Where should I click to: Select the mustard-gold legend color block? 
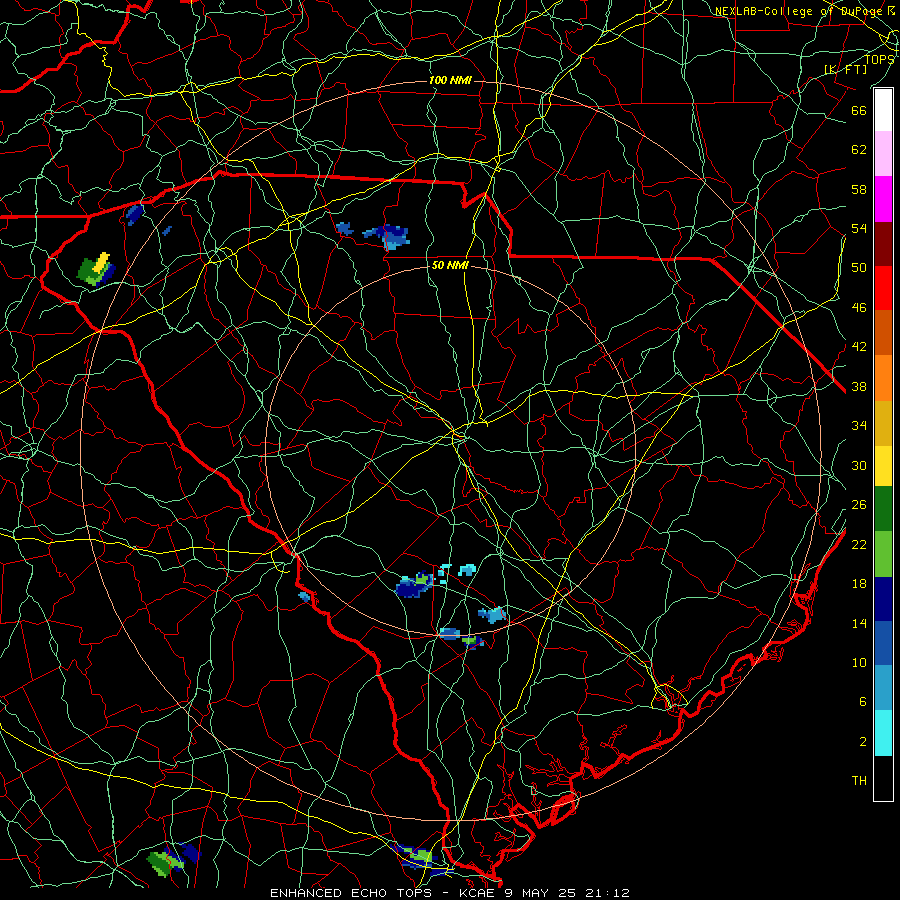883,423
